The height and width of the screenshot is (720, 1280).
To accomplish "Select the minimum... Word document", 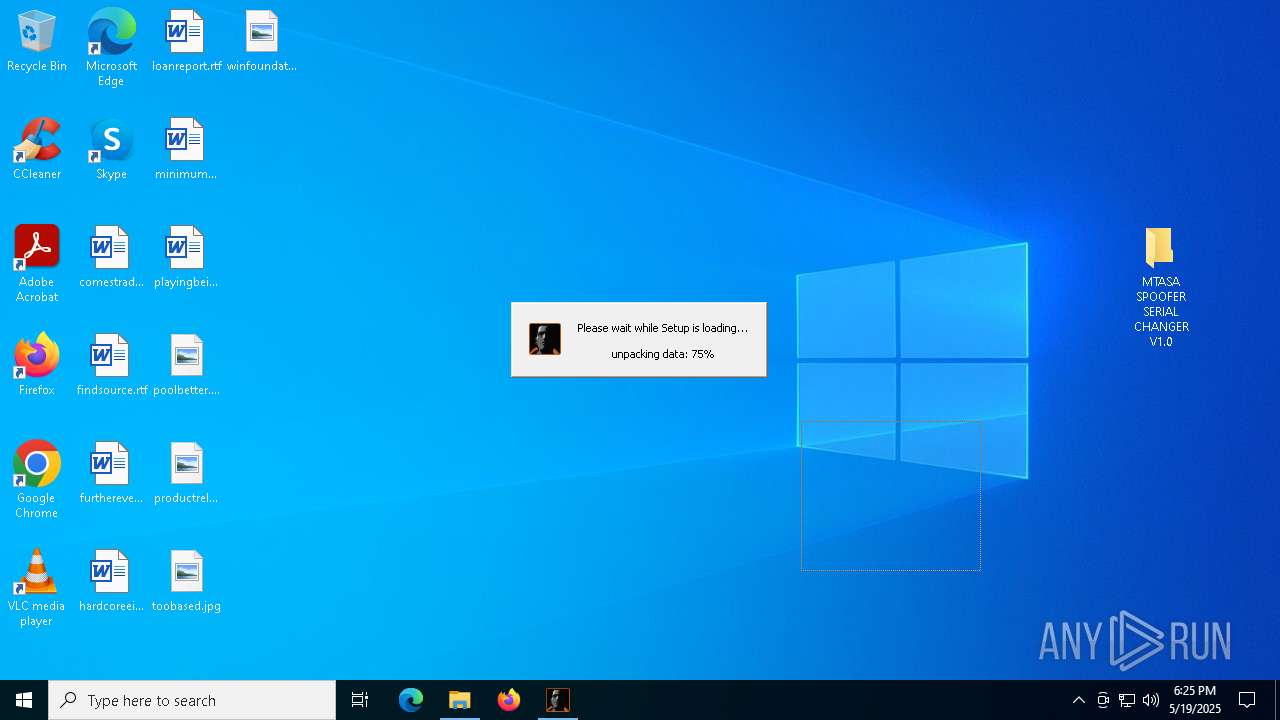I will (x=186, y=149).
